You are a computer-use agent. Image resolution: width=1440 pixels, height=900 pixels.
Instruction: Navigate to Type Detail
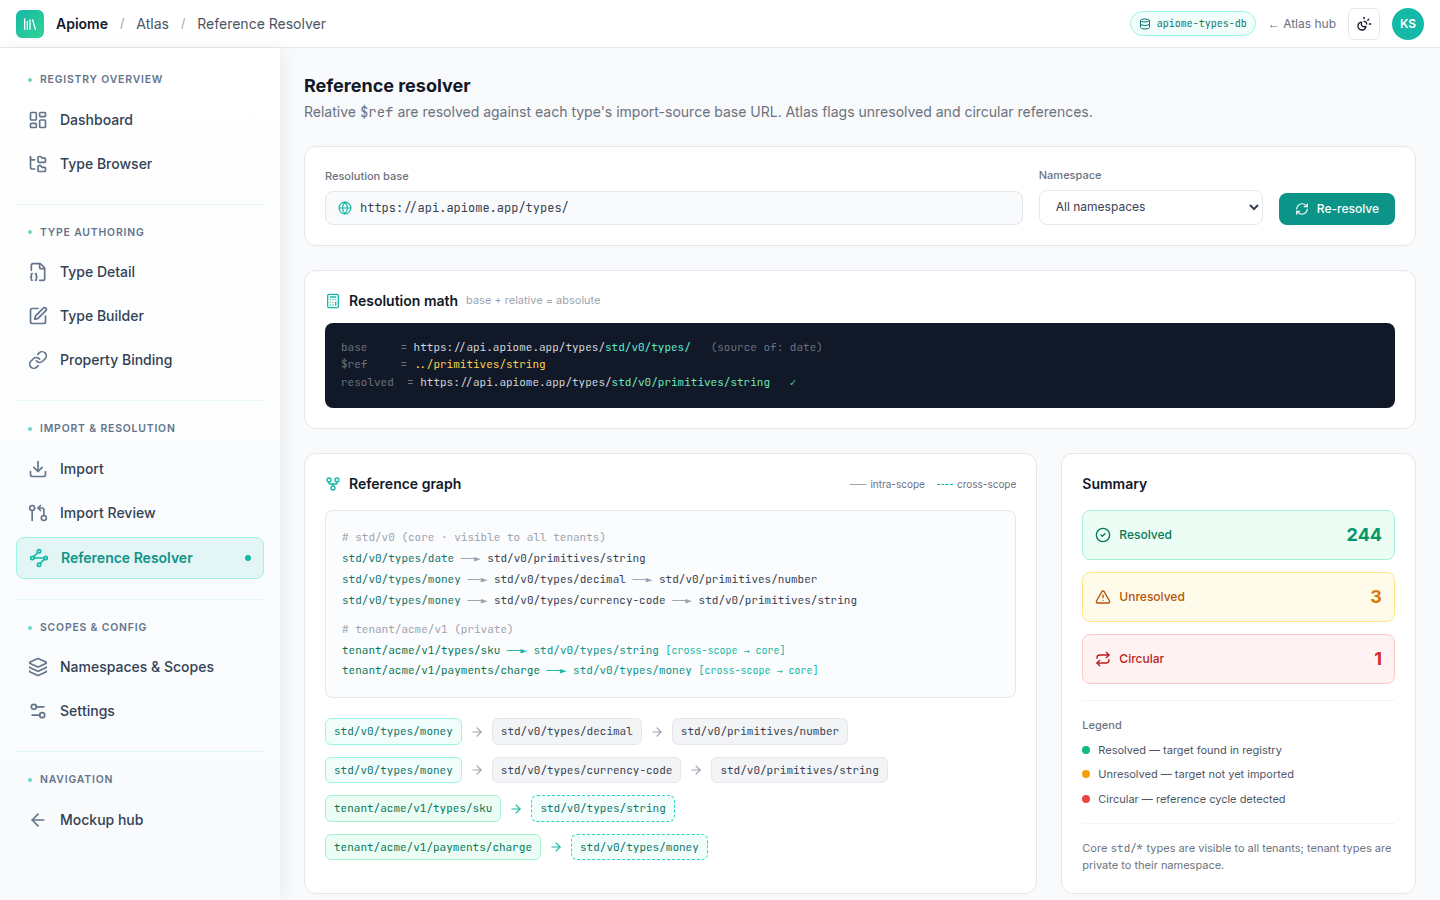click(140, 272)
